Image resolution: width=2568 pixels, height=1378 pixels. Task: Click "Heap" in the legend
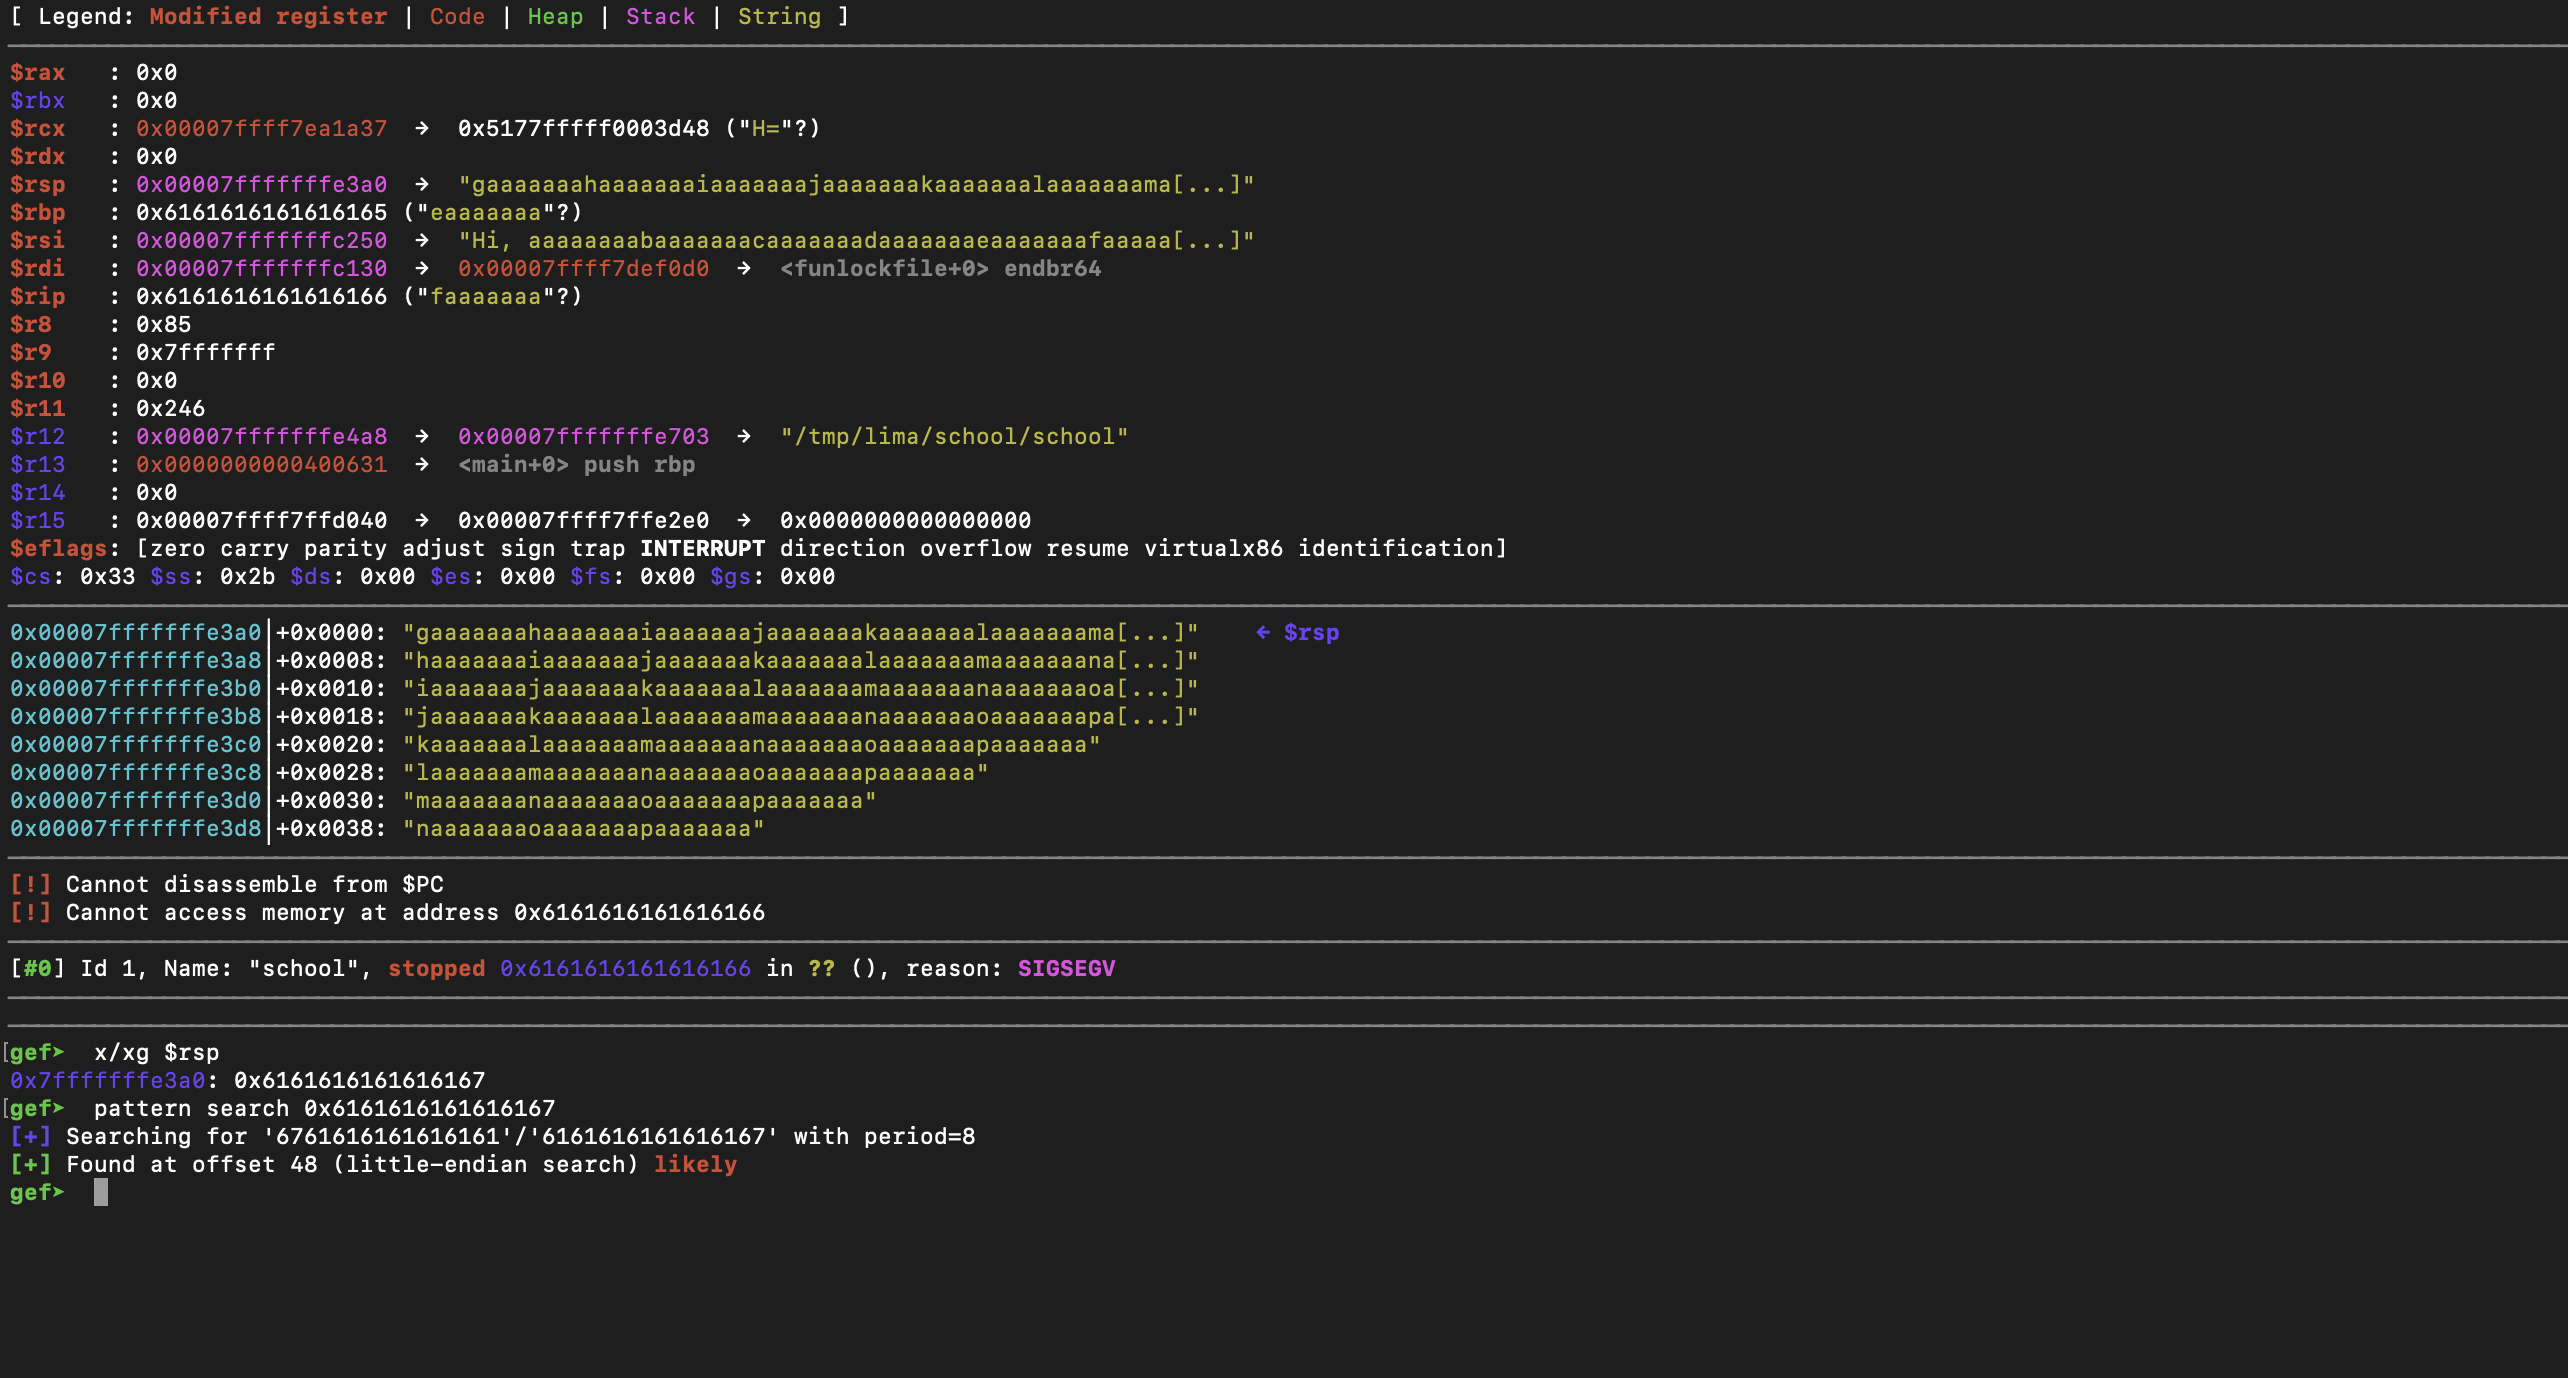[555, 17]
